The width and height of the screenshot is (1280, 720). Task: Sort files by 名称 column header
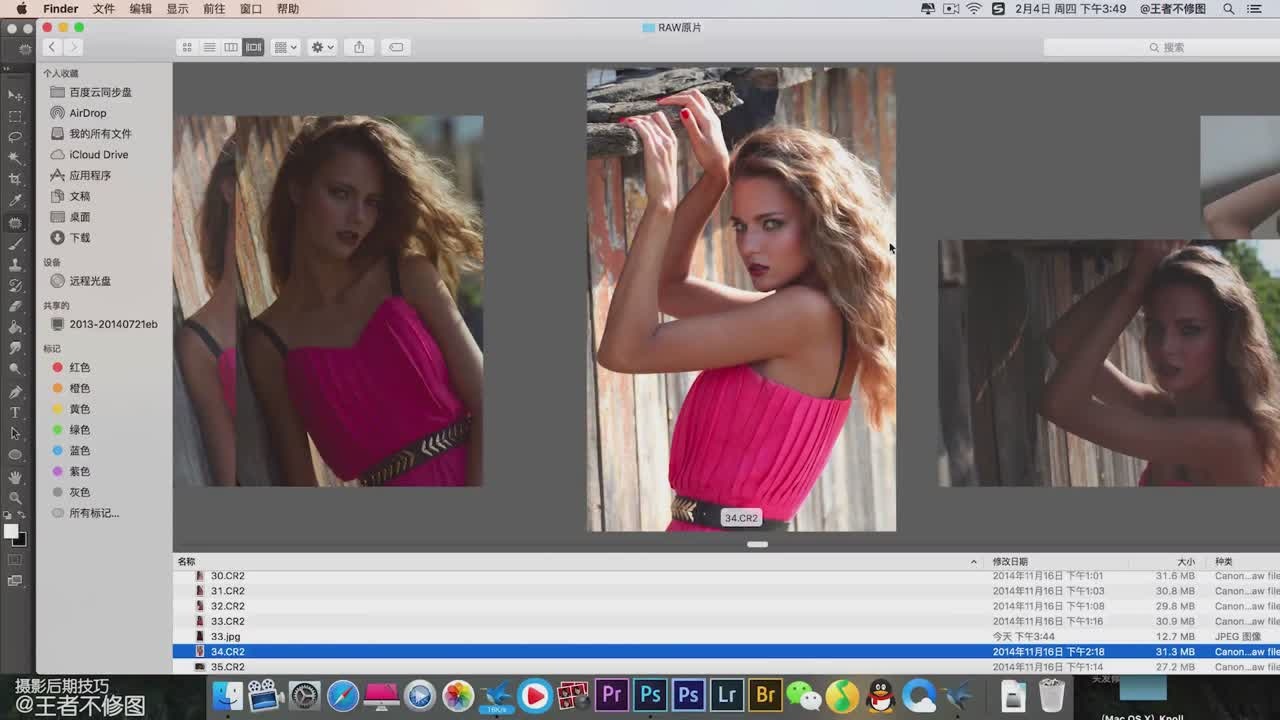pos(580,562)
